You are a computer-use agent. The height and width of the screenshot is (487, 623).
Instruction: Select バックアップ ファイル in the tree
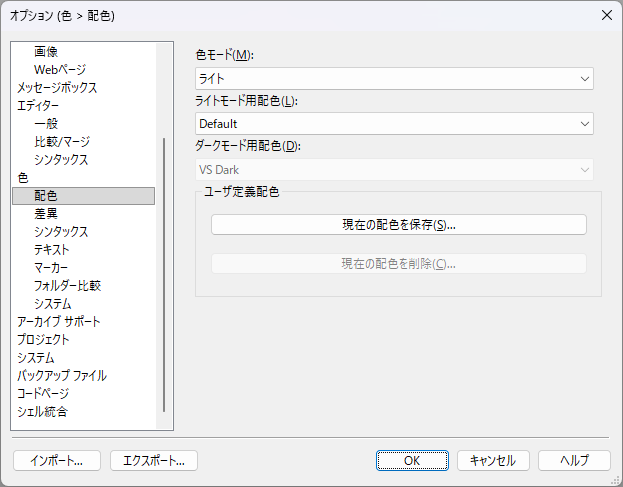[62, 376]
